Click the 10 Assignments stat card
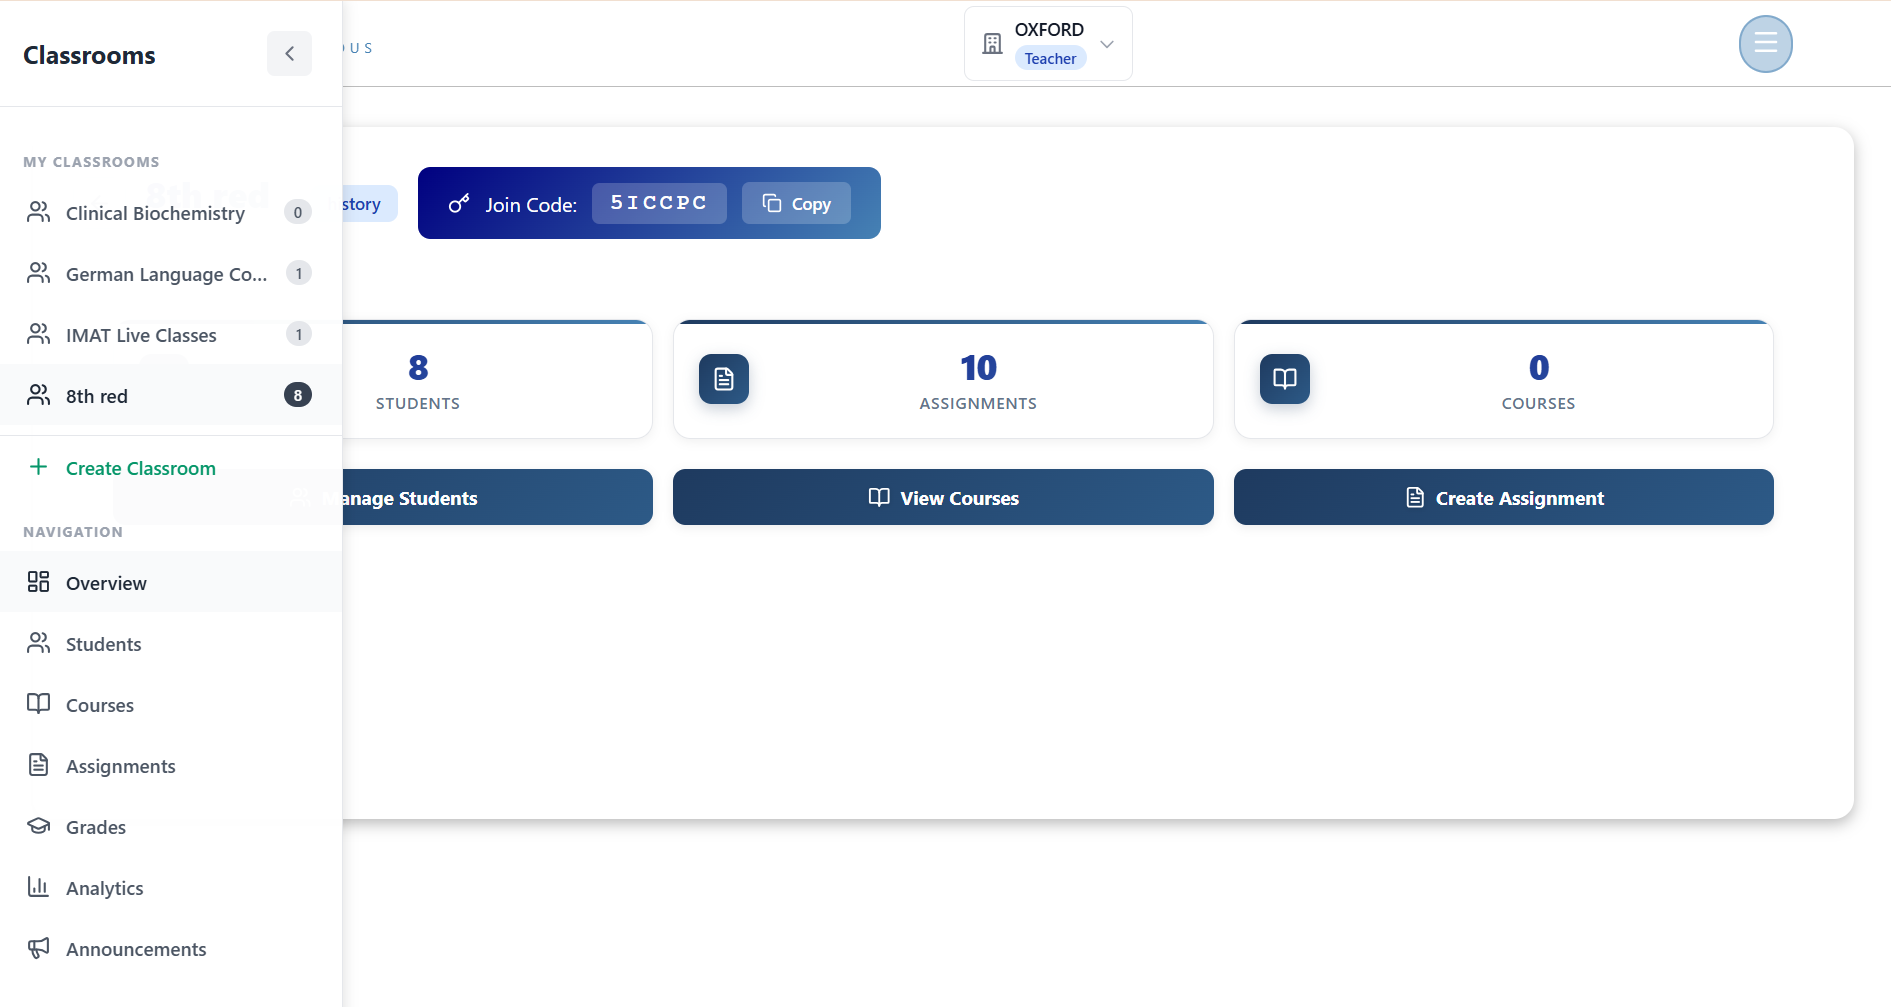1891x1007 pixels. 943,379
